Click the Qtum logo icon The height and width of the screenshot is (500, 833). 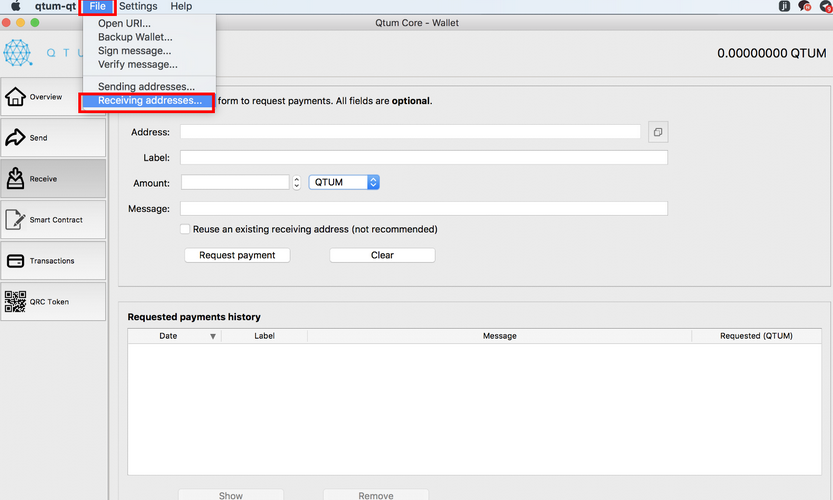coord(18,53)
